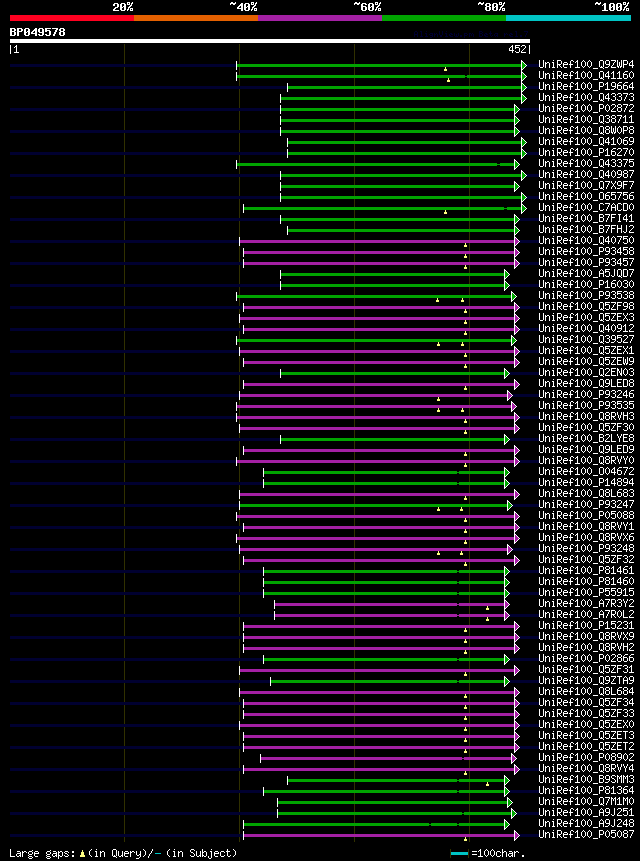This screenshot has height=861, width=640.
Task: Click the purple ~60% legend segment
Action: tap(320, 18)
